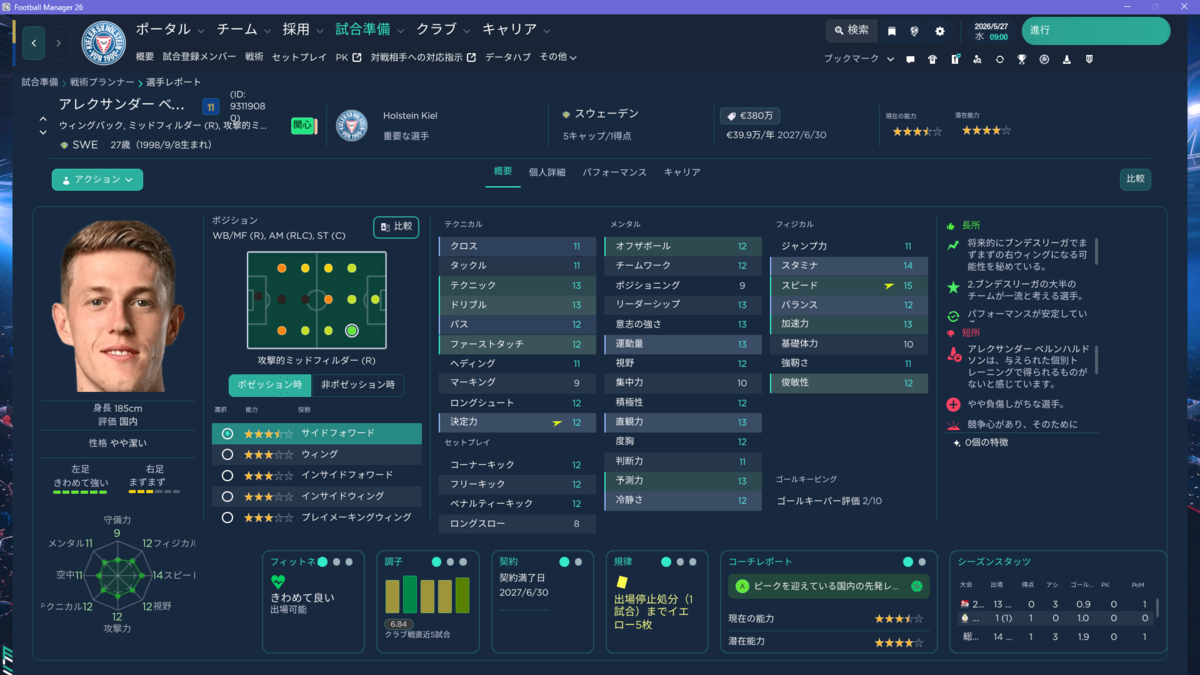Open the shirt shortcut icon
The width and height of the screenshot is (1200, 675).
point(933,59)
